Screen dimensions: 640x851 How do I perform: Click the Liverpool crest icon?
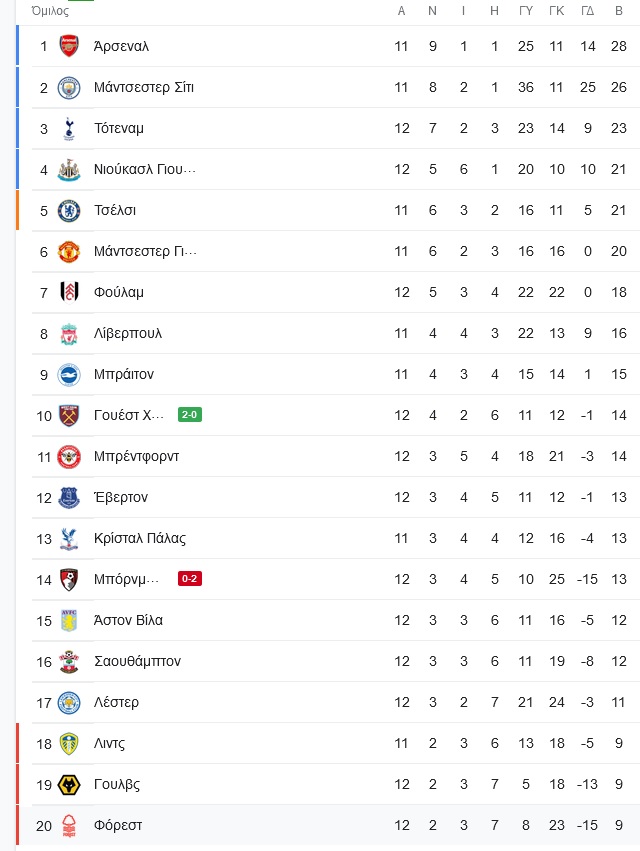pyautogui.click(x=69, y=334)
